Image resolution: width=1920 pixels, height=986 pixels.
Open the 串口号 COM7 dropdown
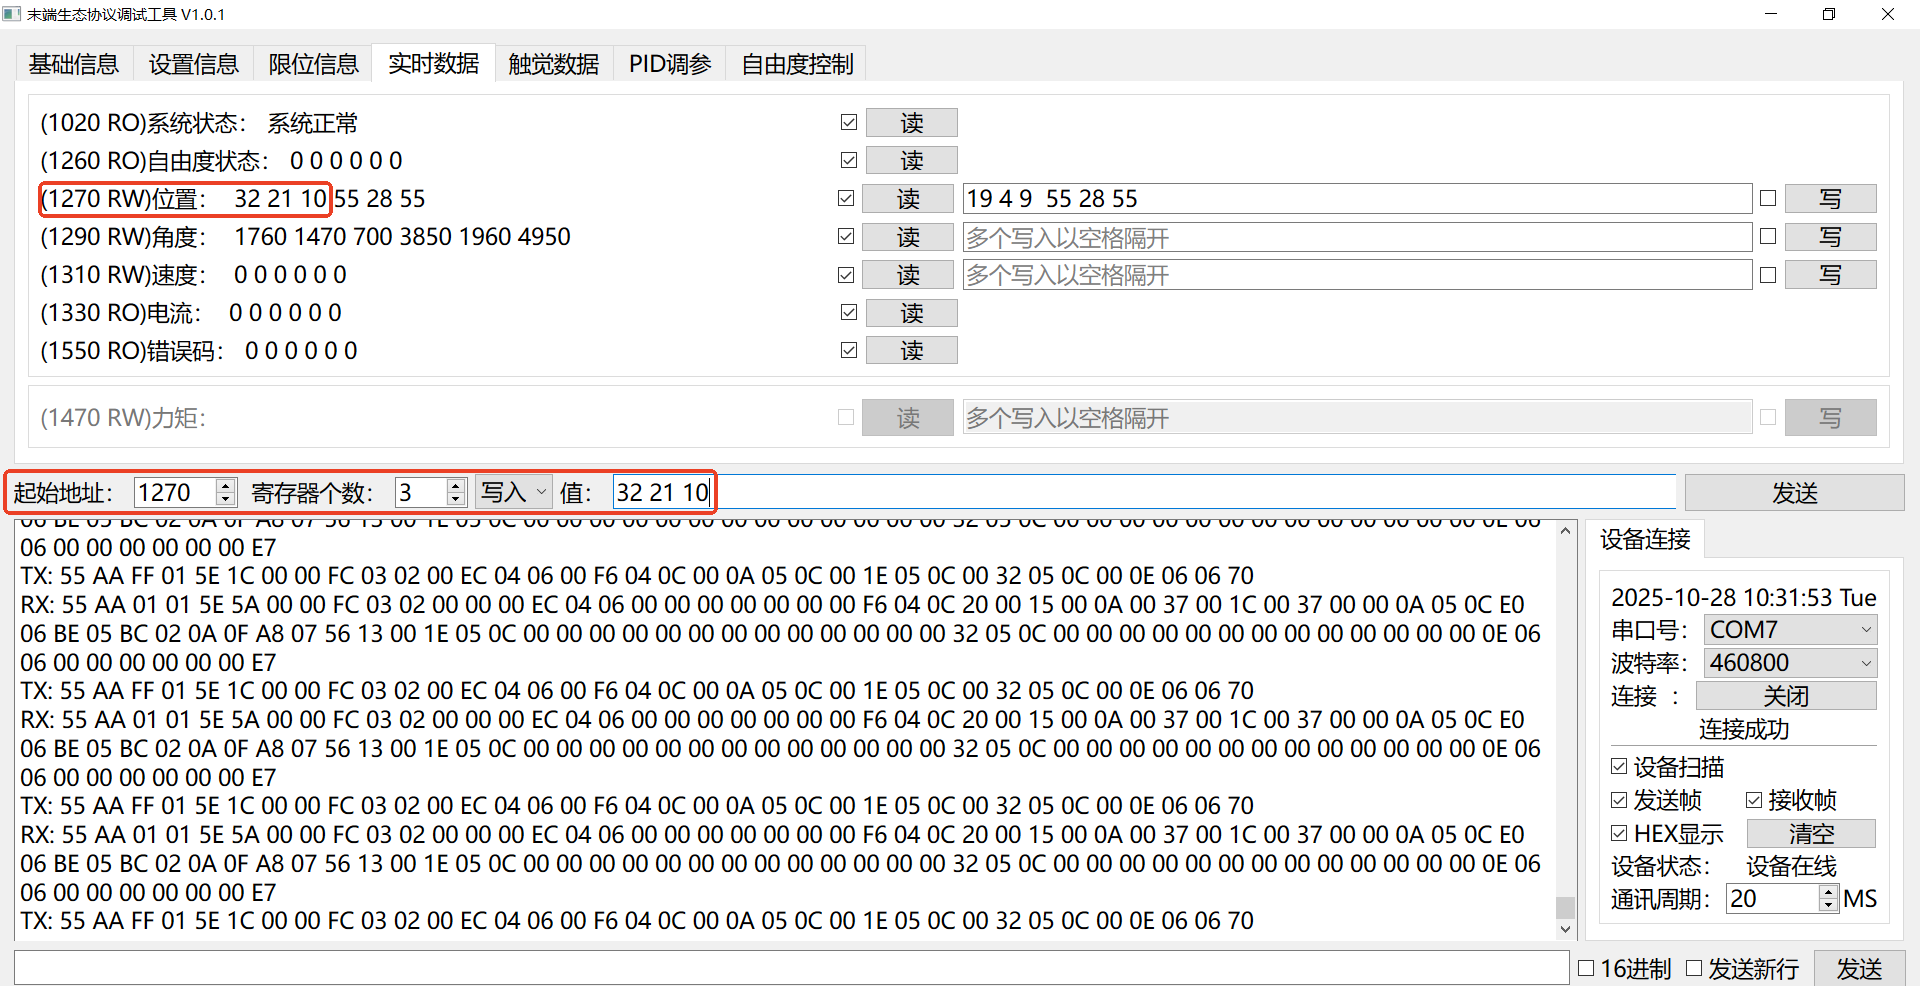click(x=1789, y=629)
